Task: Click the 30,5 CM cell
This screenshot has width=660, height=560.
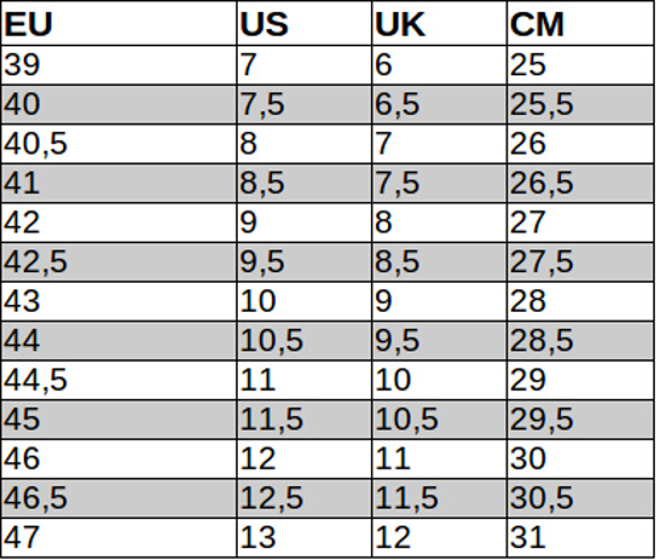Action: tap(581, 499)
